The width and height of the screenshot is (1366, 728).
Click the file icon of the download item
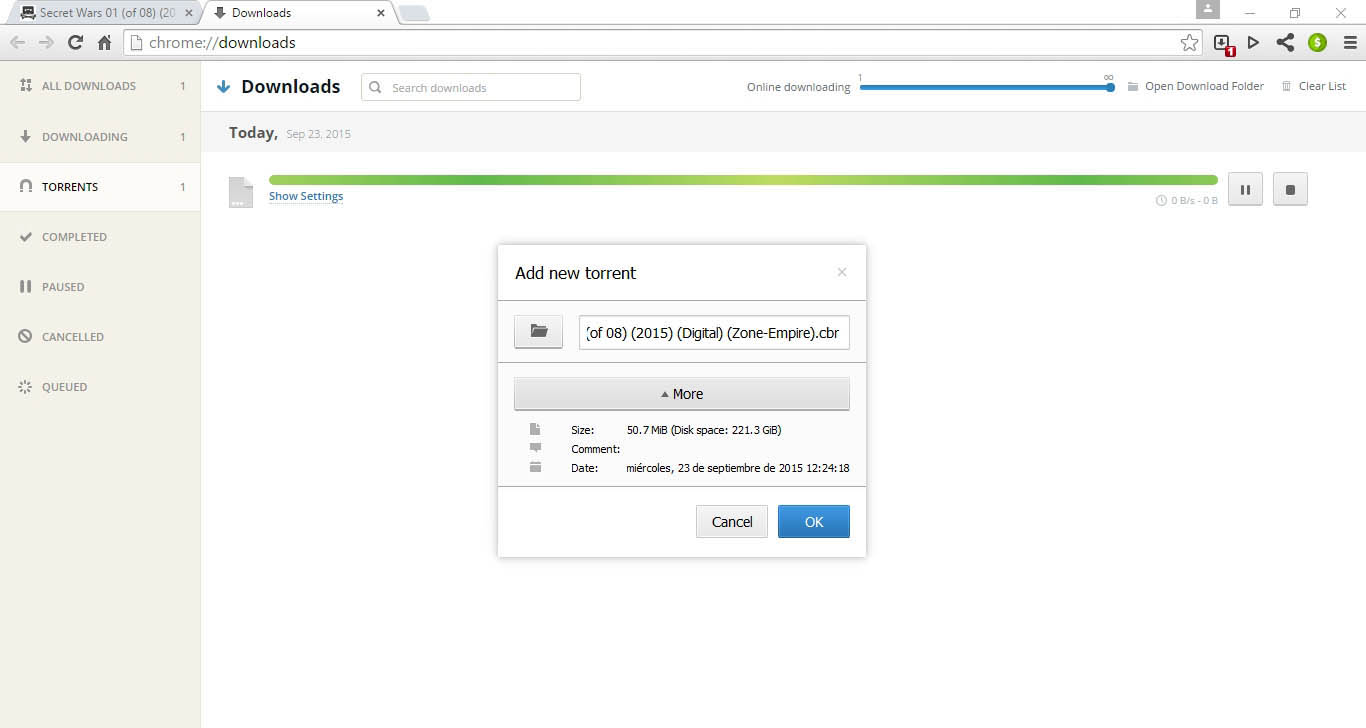click(241, 191)
